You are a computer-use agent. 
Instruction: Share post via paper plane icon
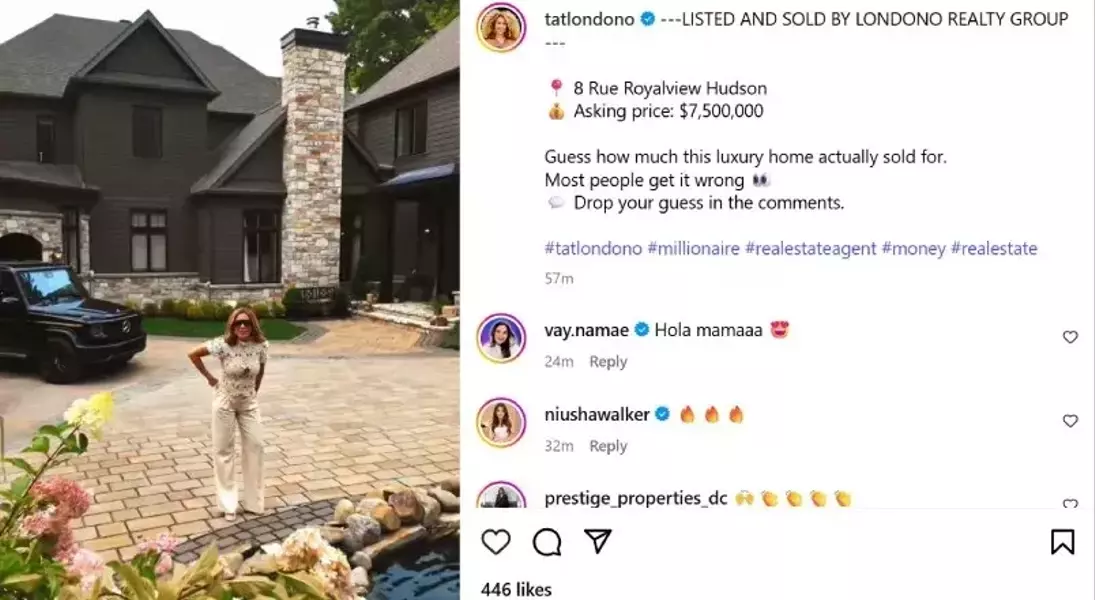[x=598, y=541]
